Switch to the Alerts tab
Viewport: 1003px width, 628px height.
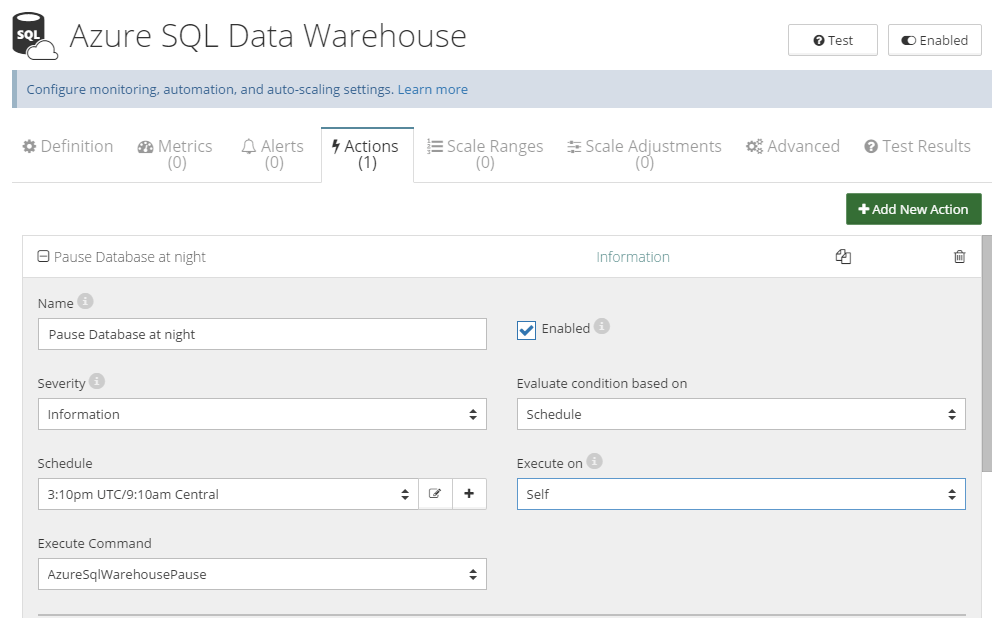272,154
